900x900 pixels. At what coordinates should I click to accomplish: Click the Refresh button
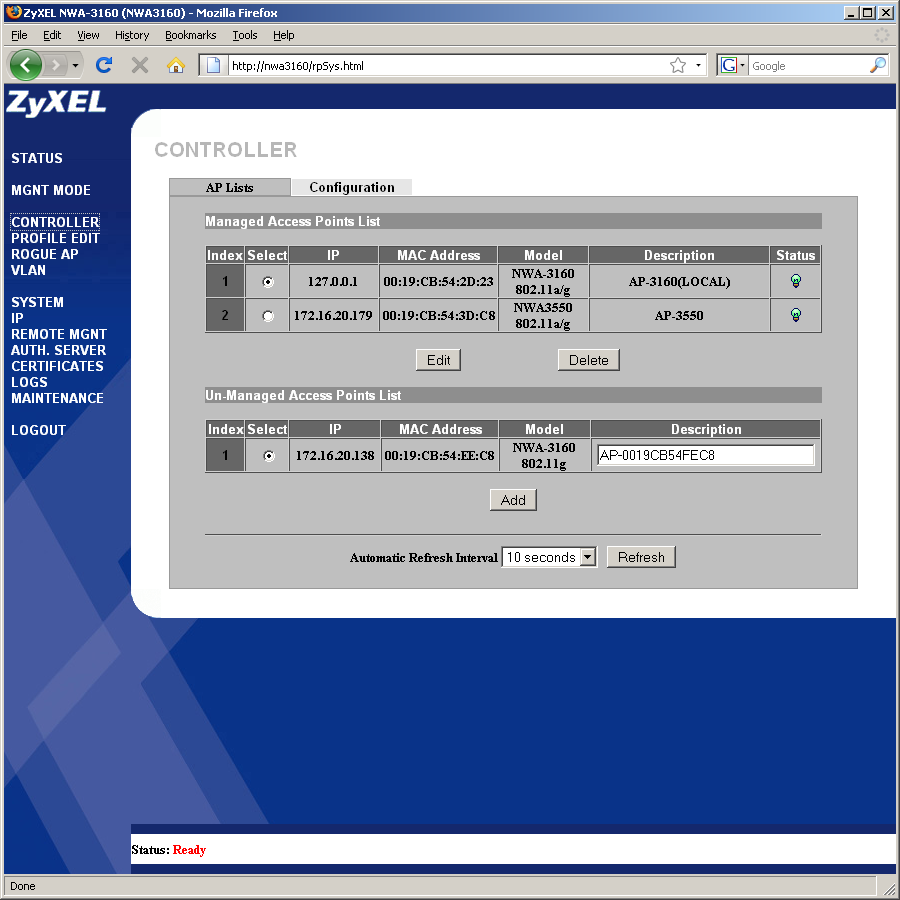[641, 557]
